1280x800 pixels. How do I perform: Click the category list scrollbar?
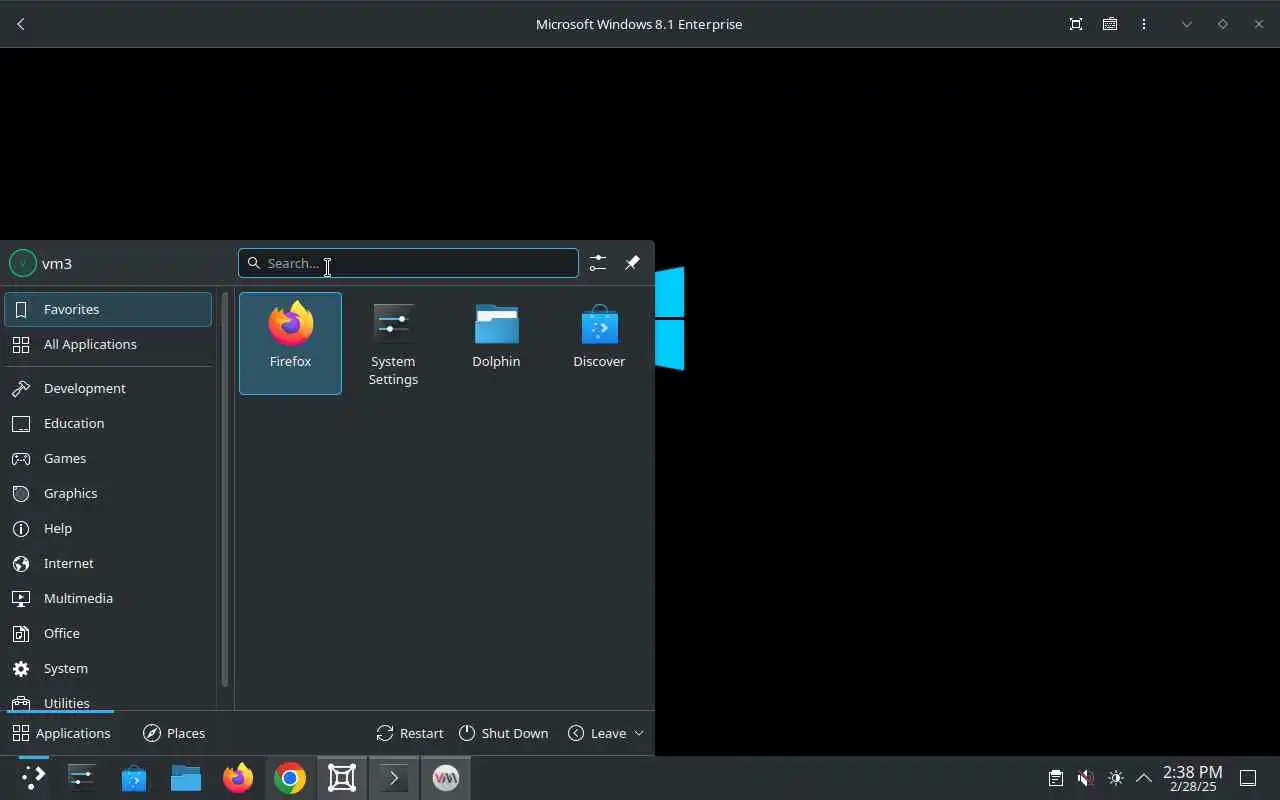225,490
